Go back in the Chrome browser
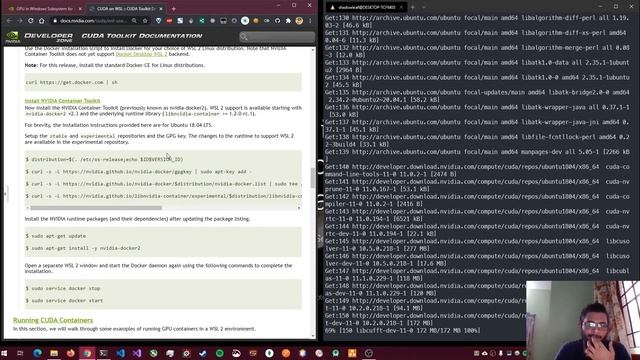This screenshot has height=360, width=640. pyautogui.click(x=9, y=20)
